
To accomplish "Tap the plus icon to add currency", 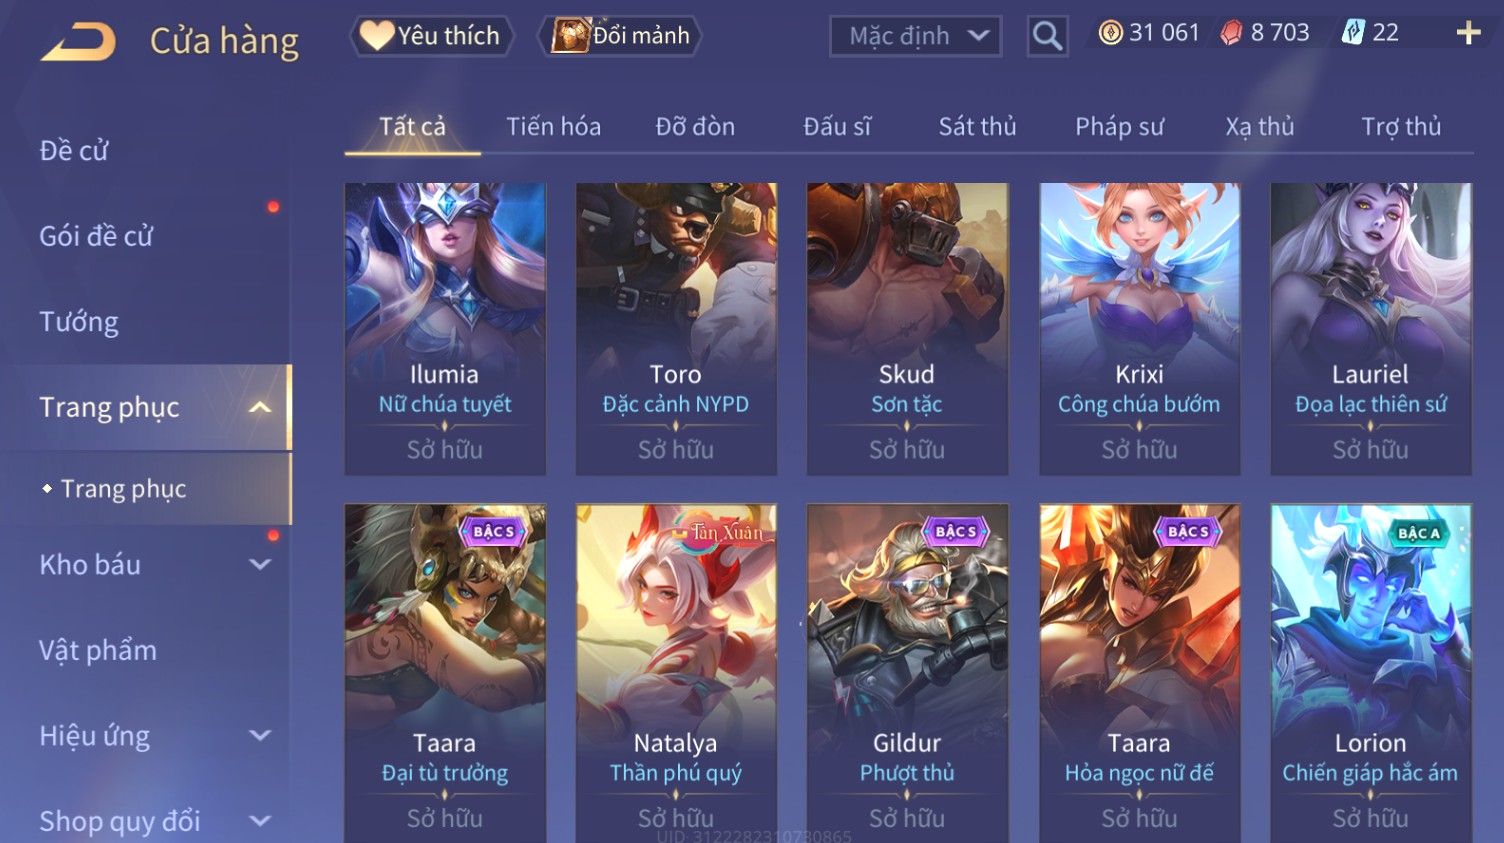I will 1468,33.
